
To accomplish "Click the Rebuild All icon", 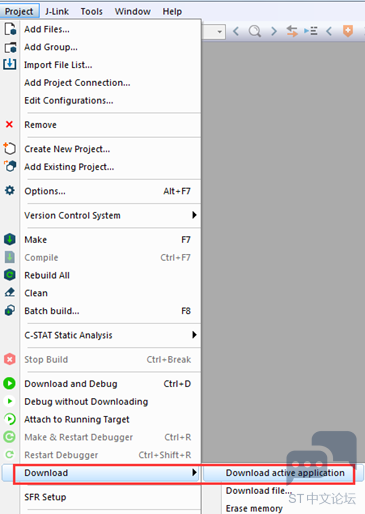I will (x=10, y=275).
